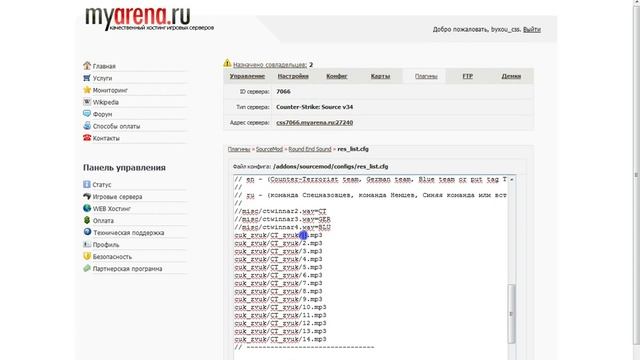The height and width of the screenshot is (360, 640).
Task: Click the shield icon beside Безопасность
Action: (87, 256)
